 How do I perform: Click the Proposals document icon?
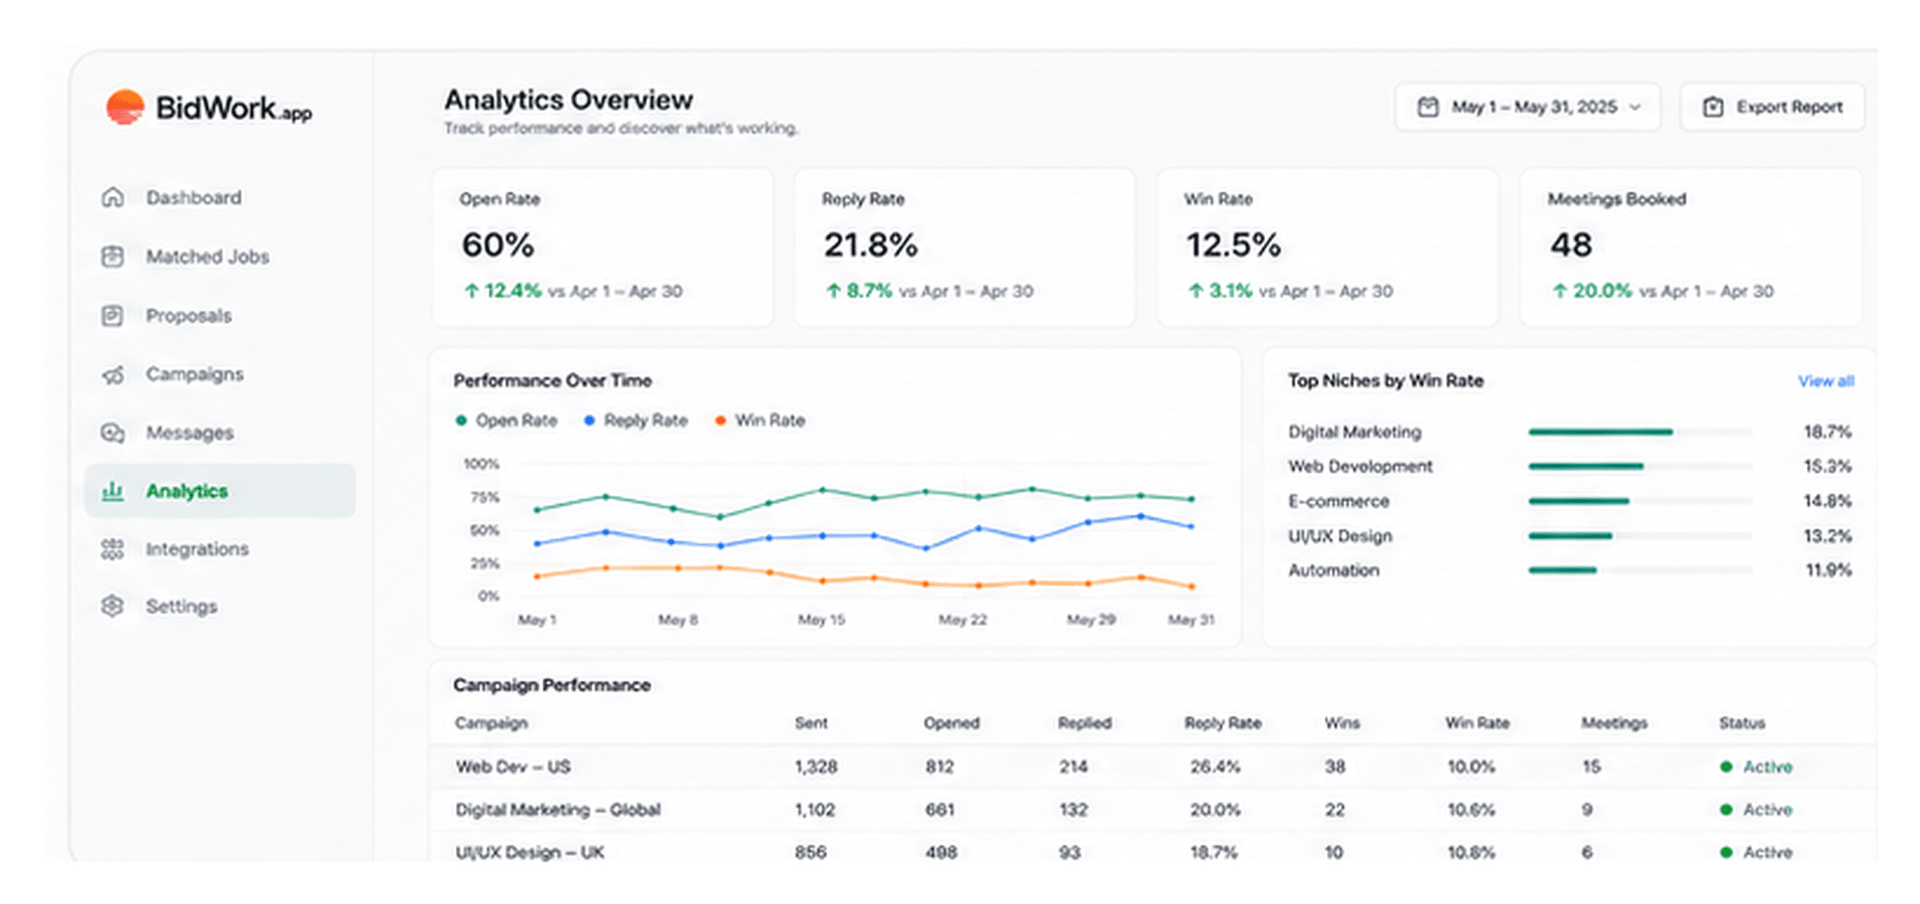(113, 315)
